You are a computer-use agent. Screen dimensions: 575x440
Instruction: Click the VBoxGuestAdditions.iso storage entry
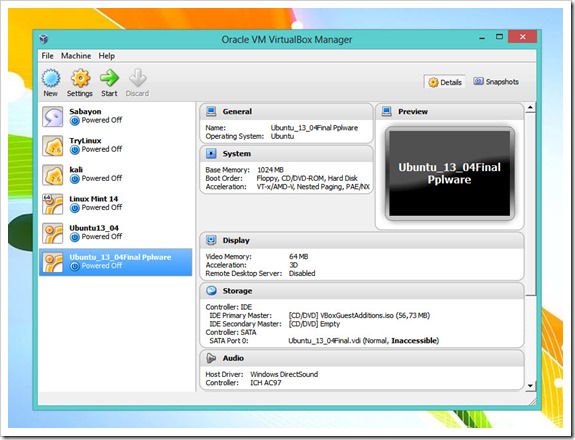tap(359, 315)
